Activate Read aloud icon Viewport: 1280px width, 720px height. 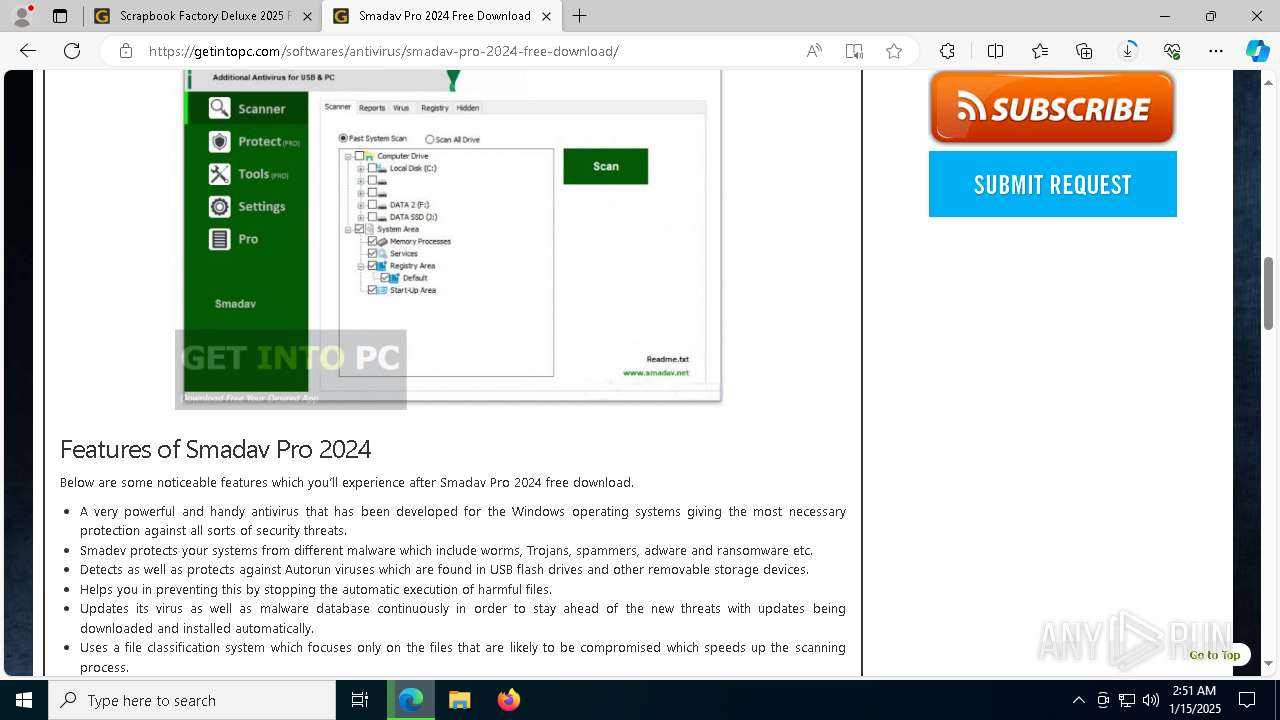point(814,51)
